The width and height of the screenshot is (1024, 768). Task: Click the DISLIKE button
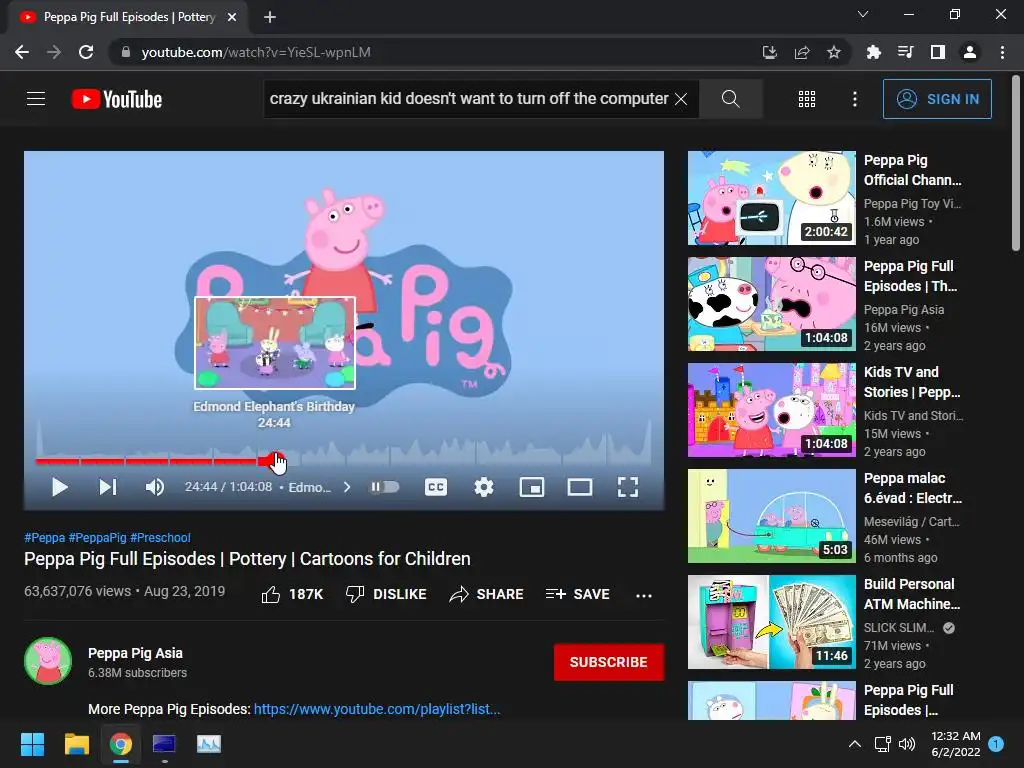pos(386,594)
